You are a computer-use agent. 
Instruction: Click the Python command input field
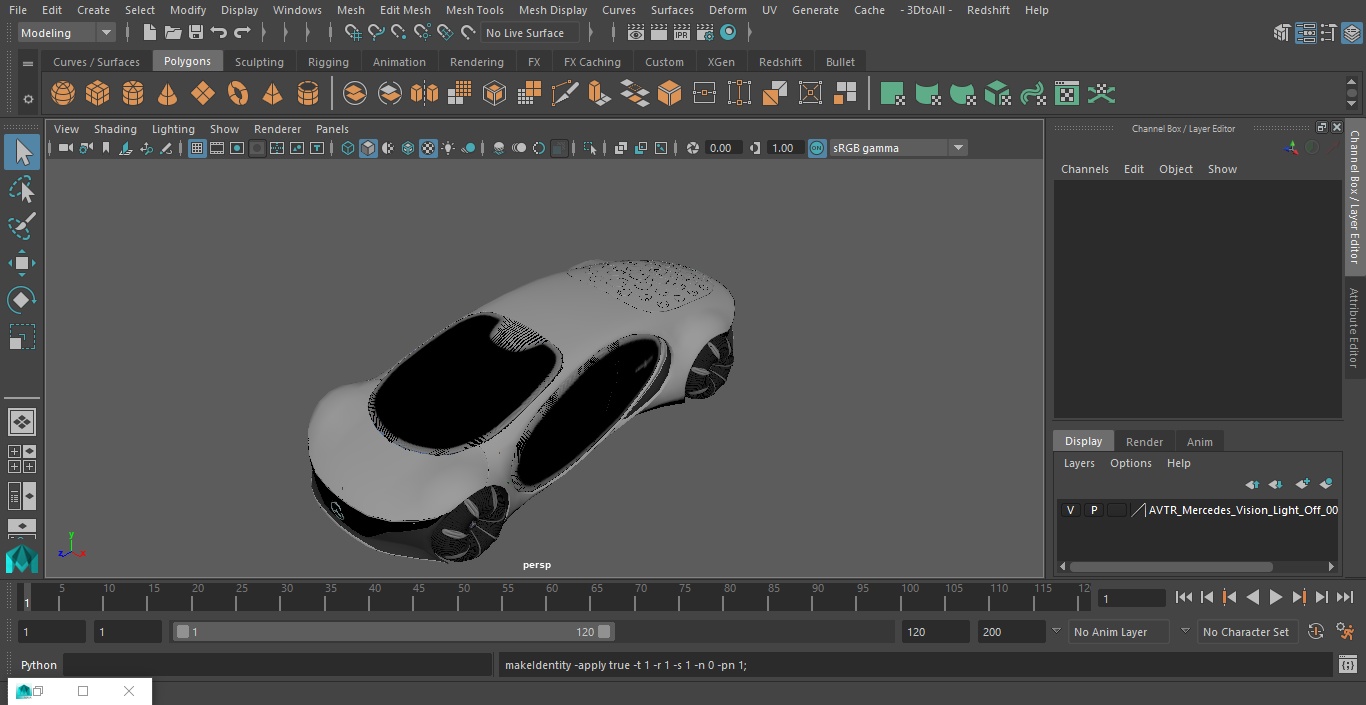pos(278,665)
